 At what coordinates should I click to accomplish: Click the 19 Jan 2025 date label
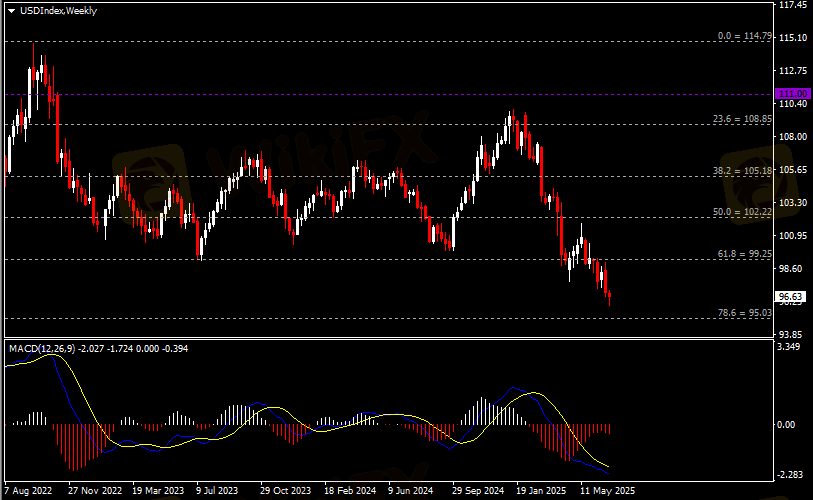point(541,491)
